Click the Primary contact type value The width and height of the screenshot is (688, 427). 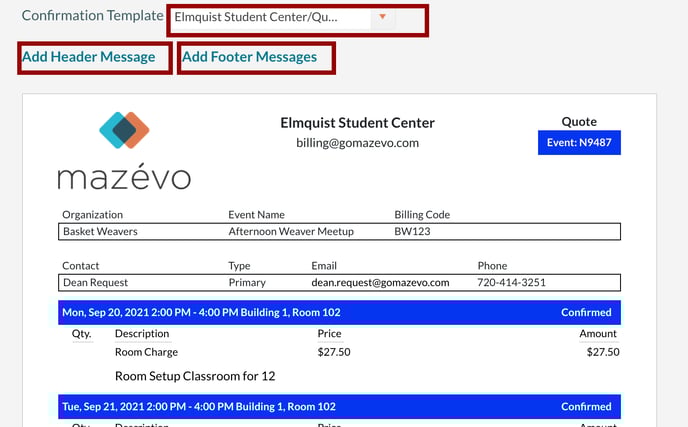click(x=247, y=283)
